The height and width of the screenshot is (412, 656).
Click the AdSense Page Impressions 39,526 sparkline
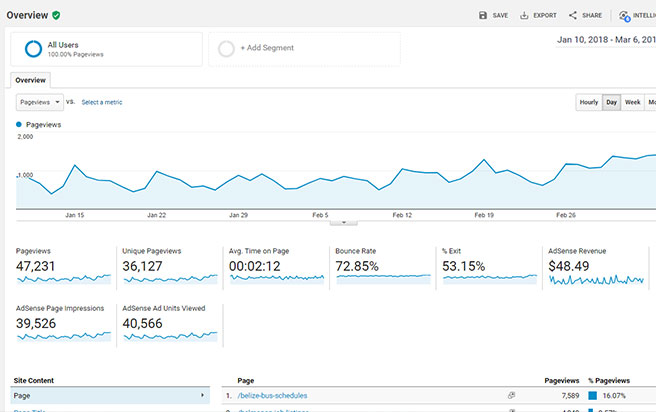point(64,336)
